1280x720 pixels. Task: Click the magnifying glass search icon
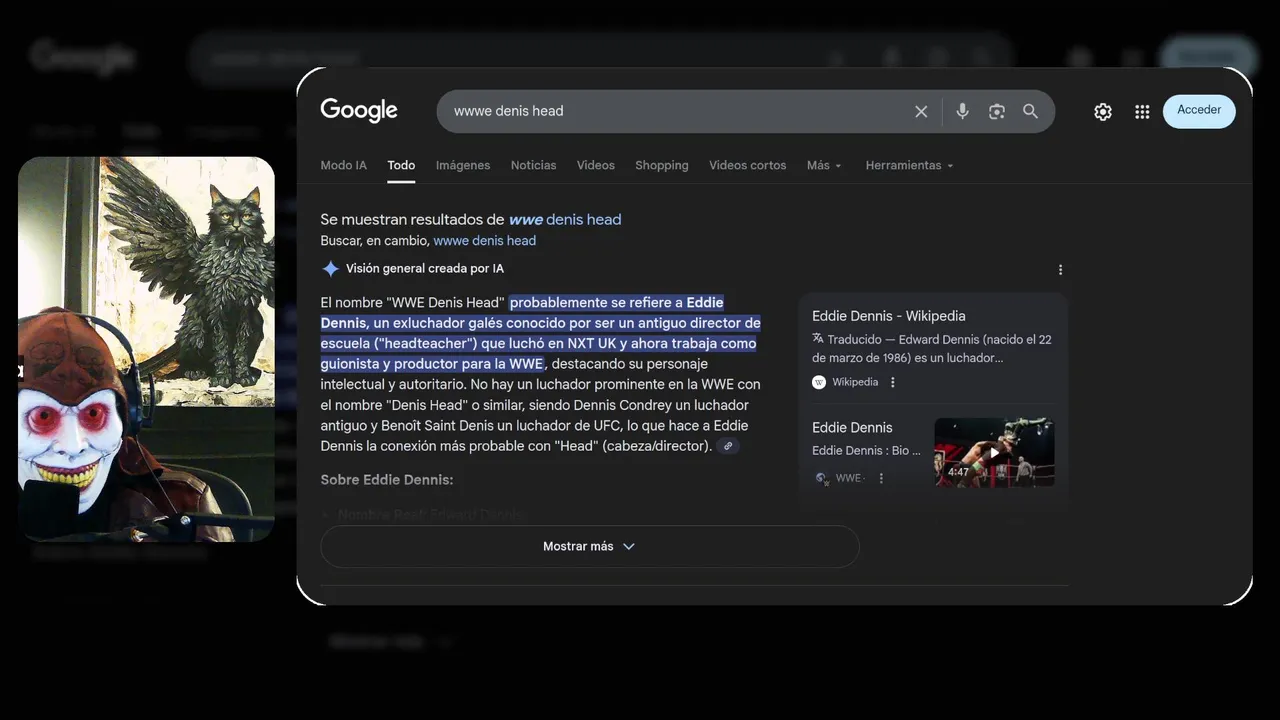coord(1030,111)
